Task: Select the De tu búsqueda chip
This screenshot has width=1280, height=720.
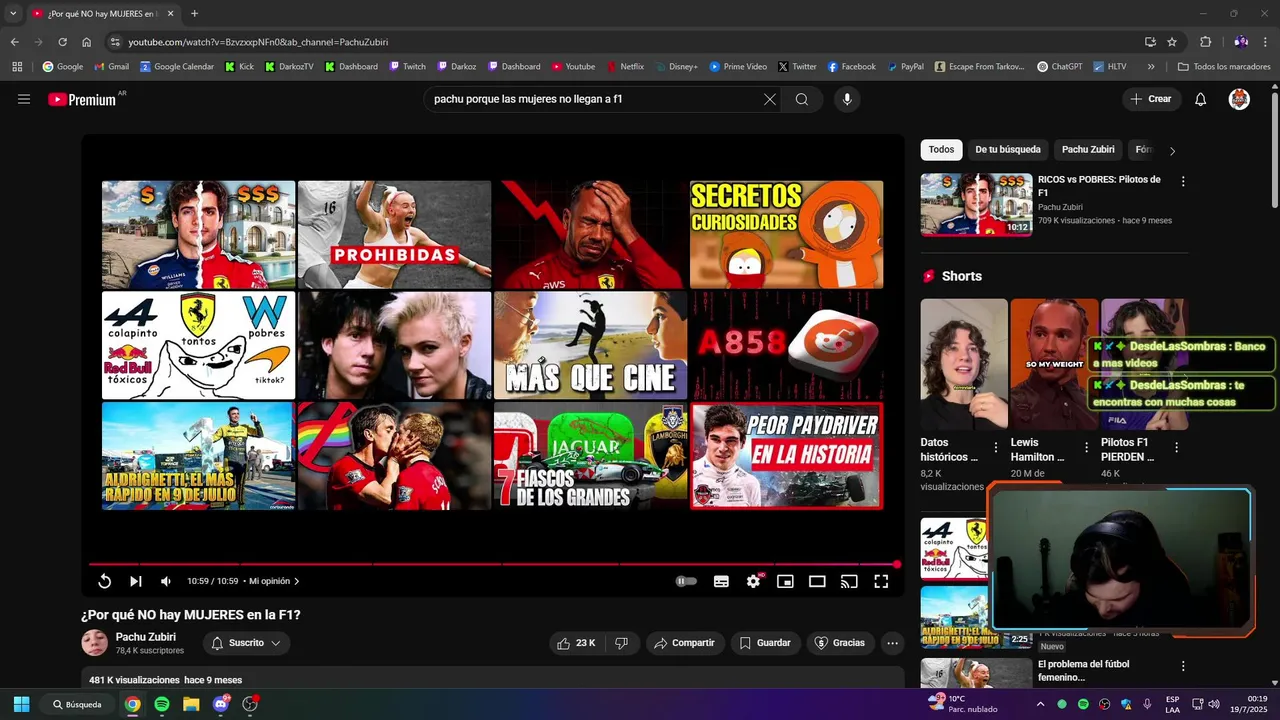Action: (x=1008, y=150)
